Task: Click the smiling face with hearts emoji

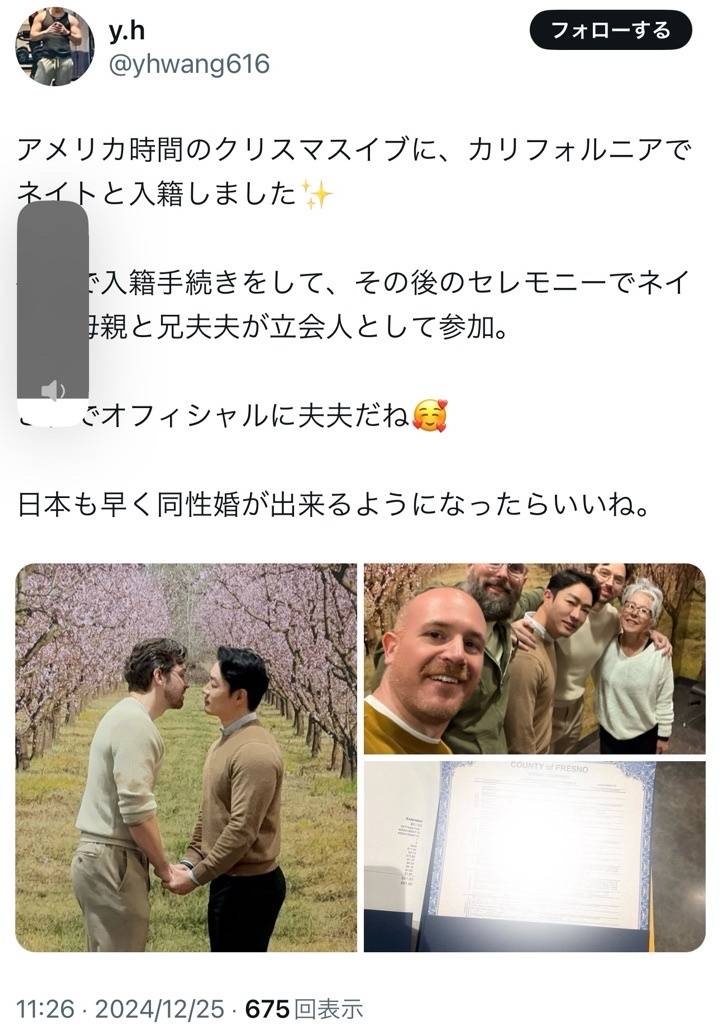Action: pos(430,415)
